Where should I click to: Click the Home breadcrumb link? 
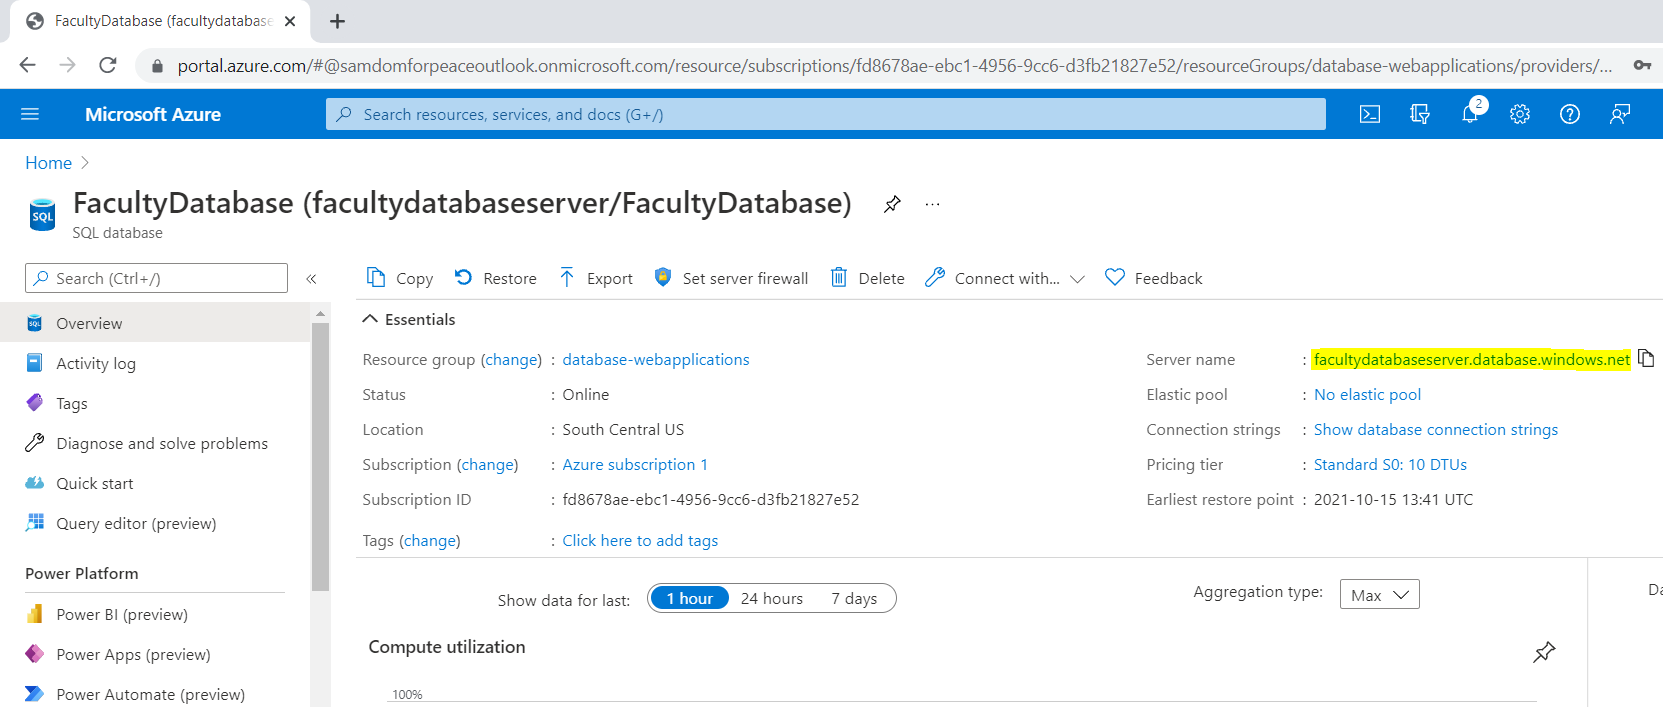pos(48,162)
